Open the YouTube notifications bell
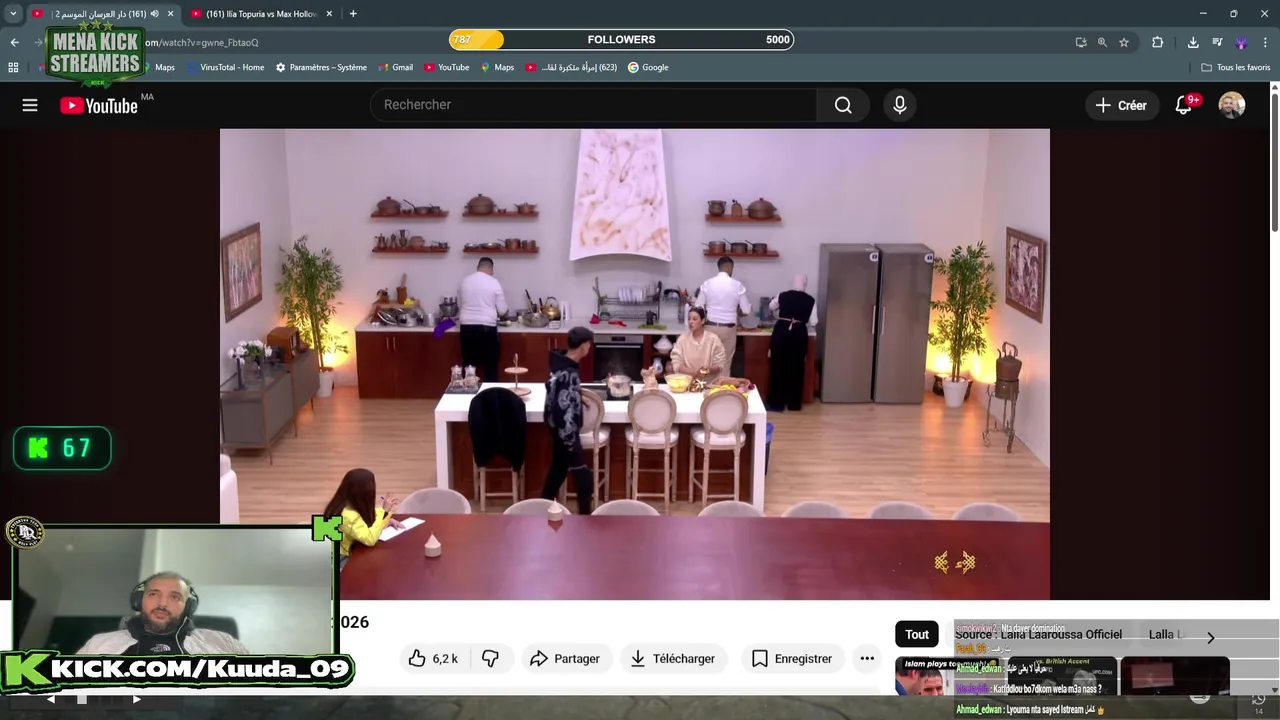Viewport: 1280px width, 720px height. point(1184,105)
